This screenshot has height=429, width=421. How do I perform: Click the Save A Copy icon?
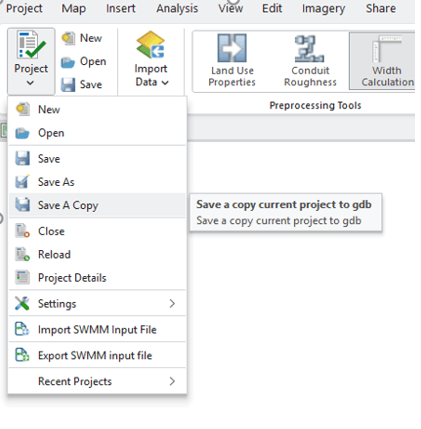click(x=23, y=205)
